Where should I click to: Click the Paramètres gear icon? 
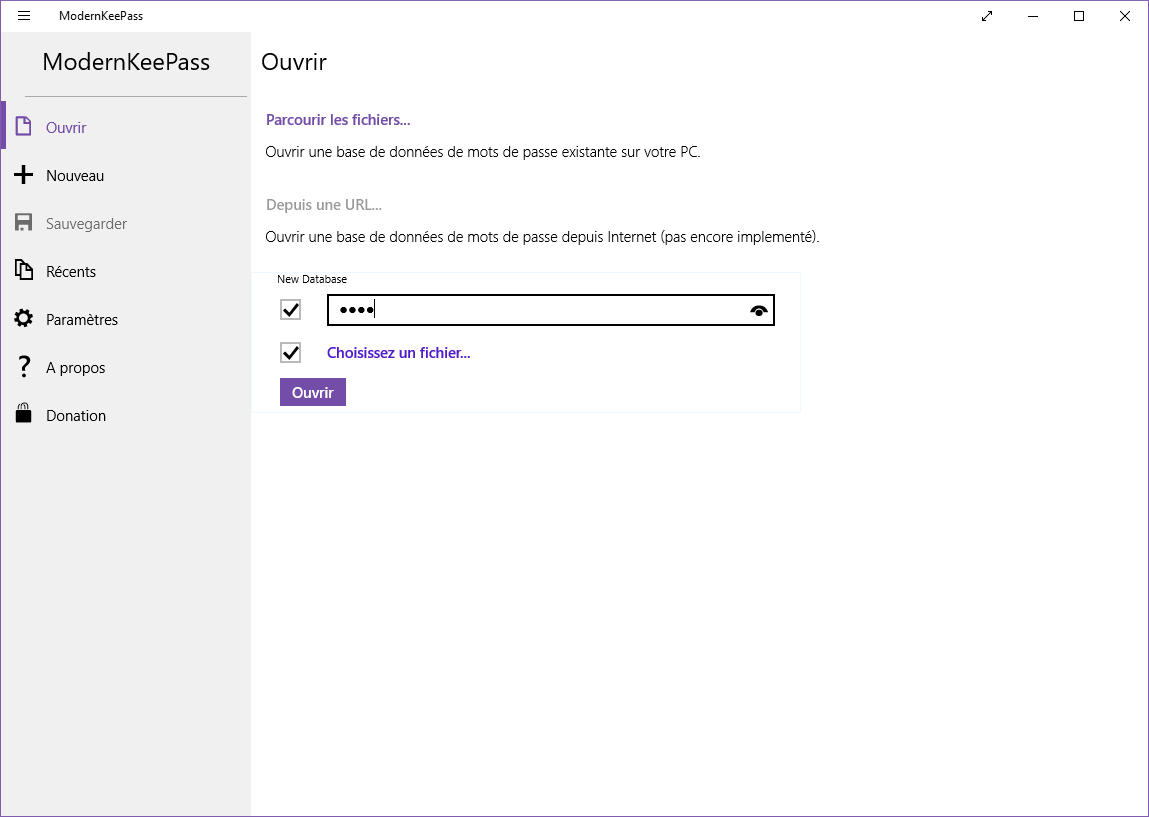24,319
